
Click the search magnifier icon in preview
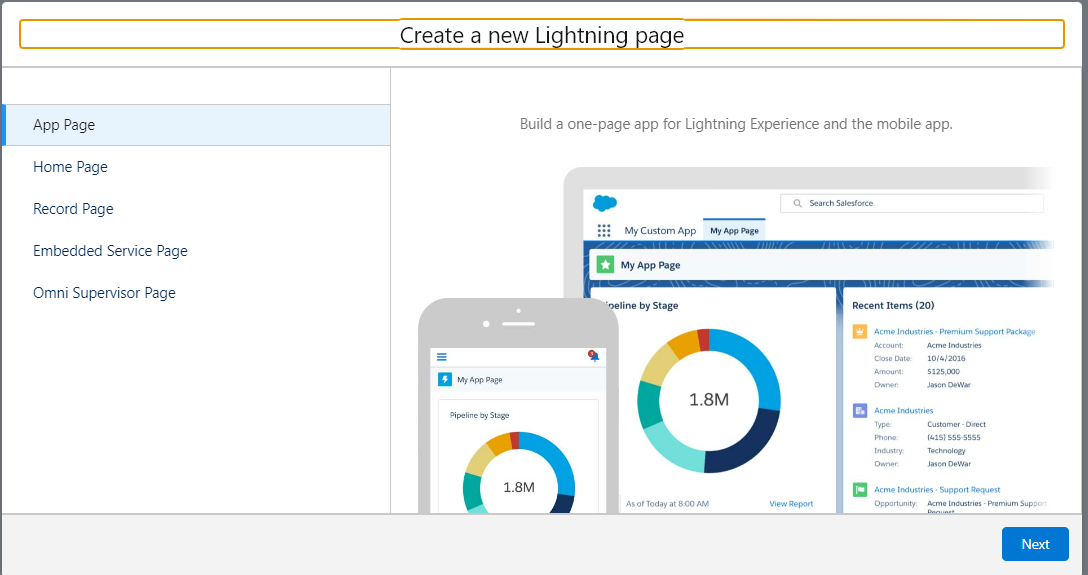797,203
